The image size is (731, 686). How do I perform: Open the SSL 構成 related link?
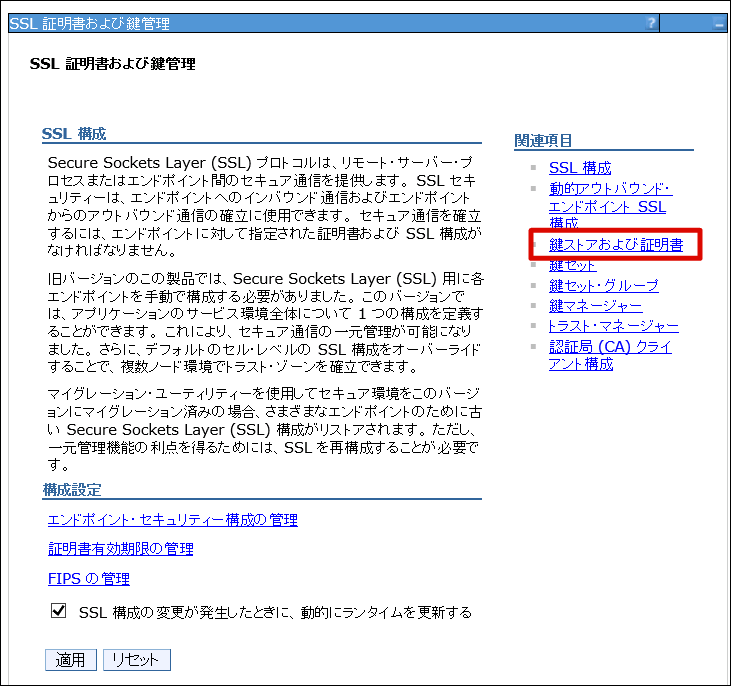coord(580,168)
